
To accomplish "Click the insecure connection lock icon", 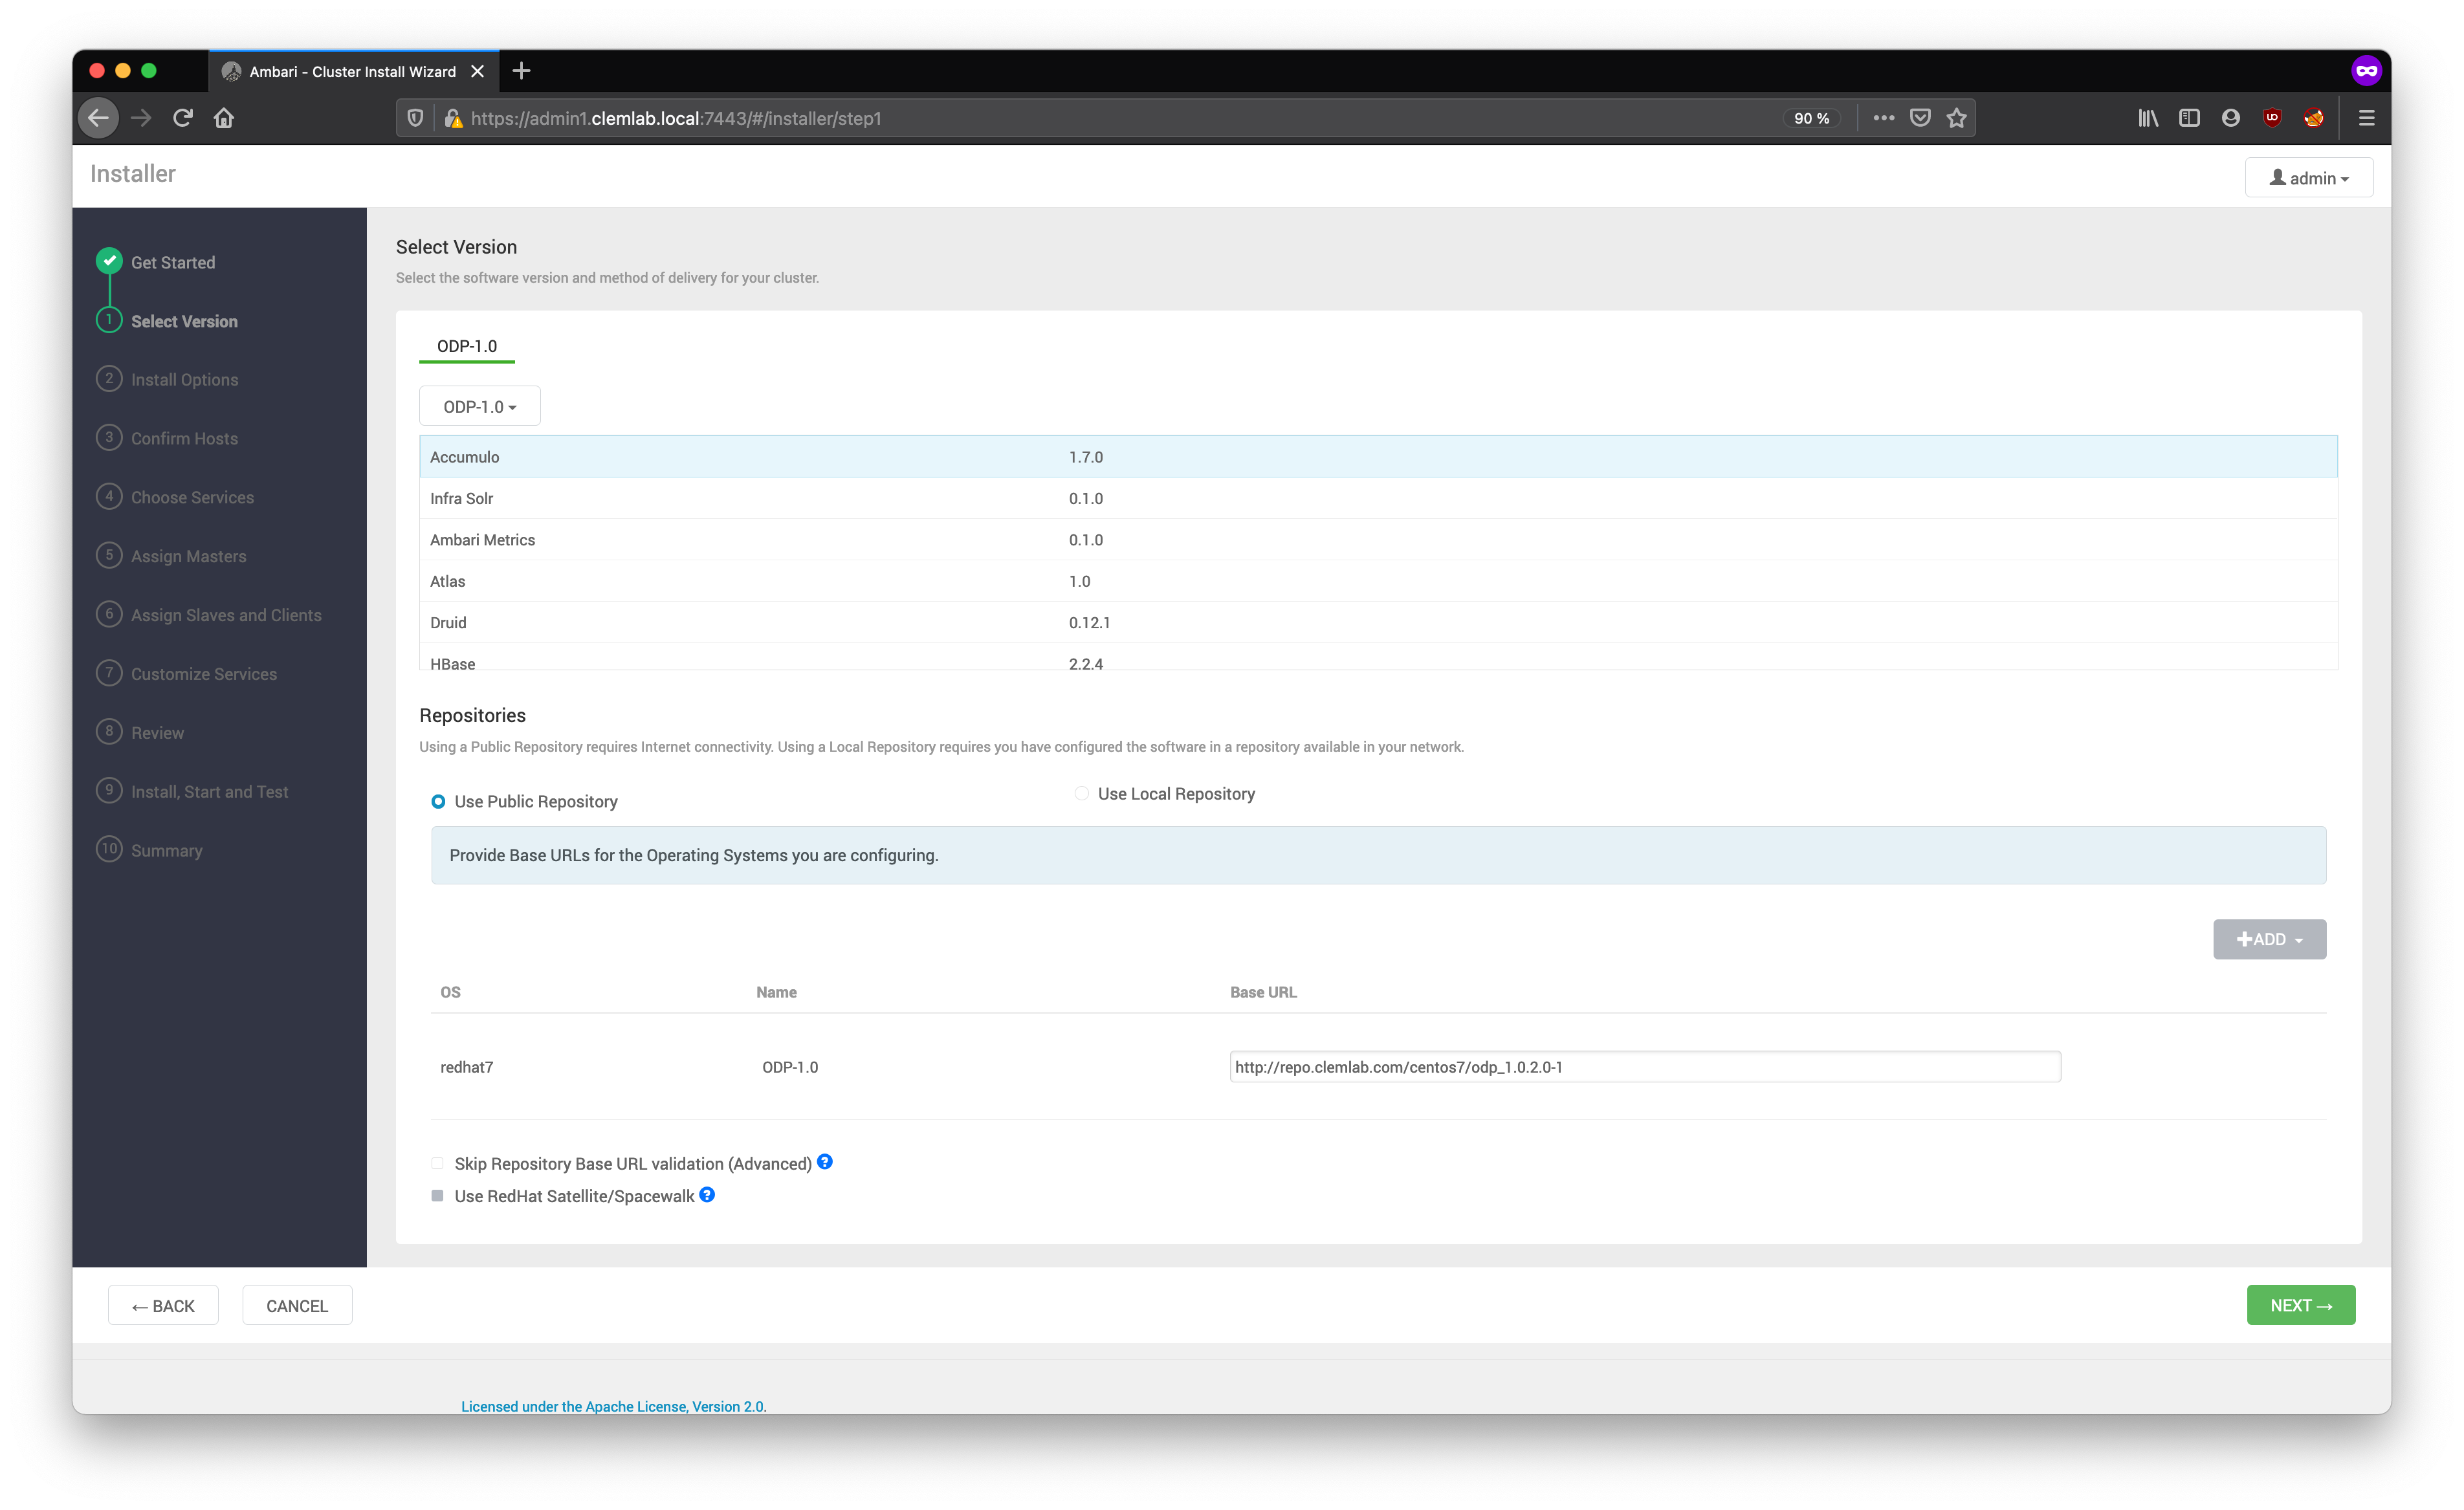I will pyautogui.click(x=453, y=118).
